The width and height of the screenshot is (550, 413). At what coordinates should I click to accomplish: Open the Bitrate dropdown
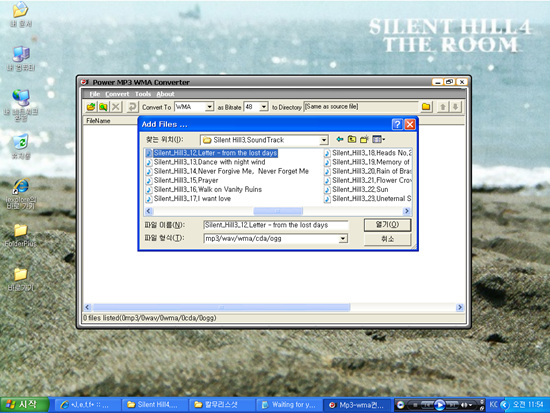click(x=264, y=107)
